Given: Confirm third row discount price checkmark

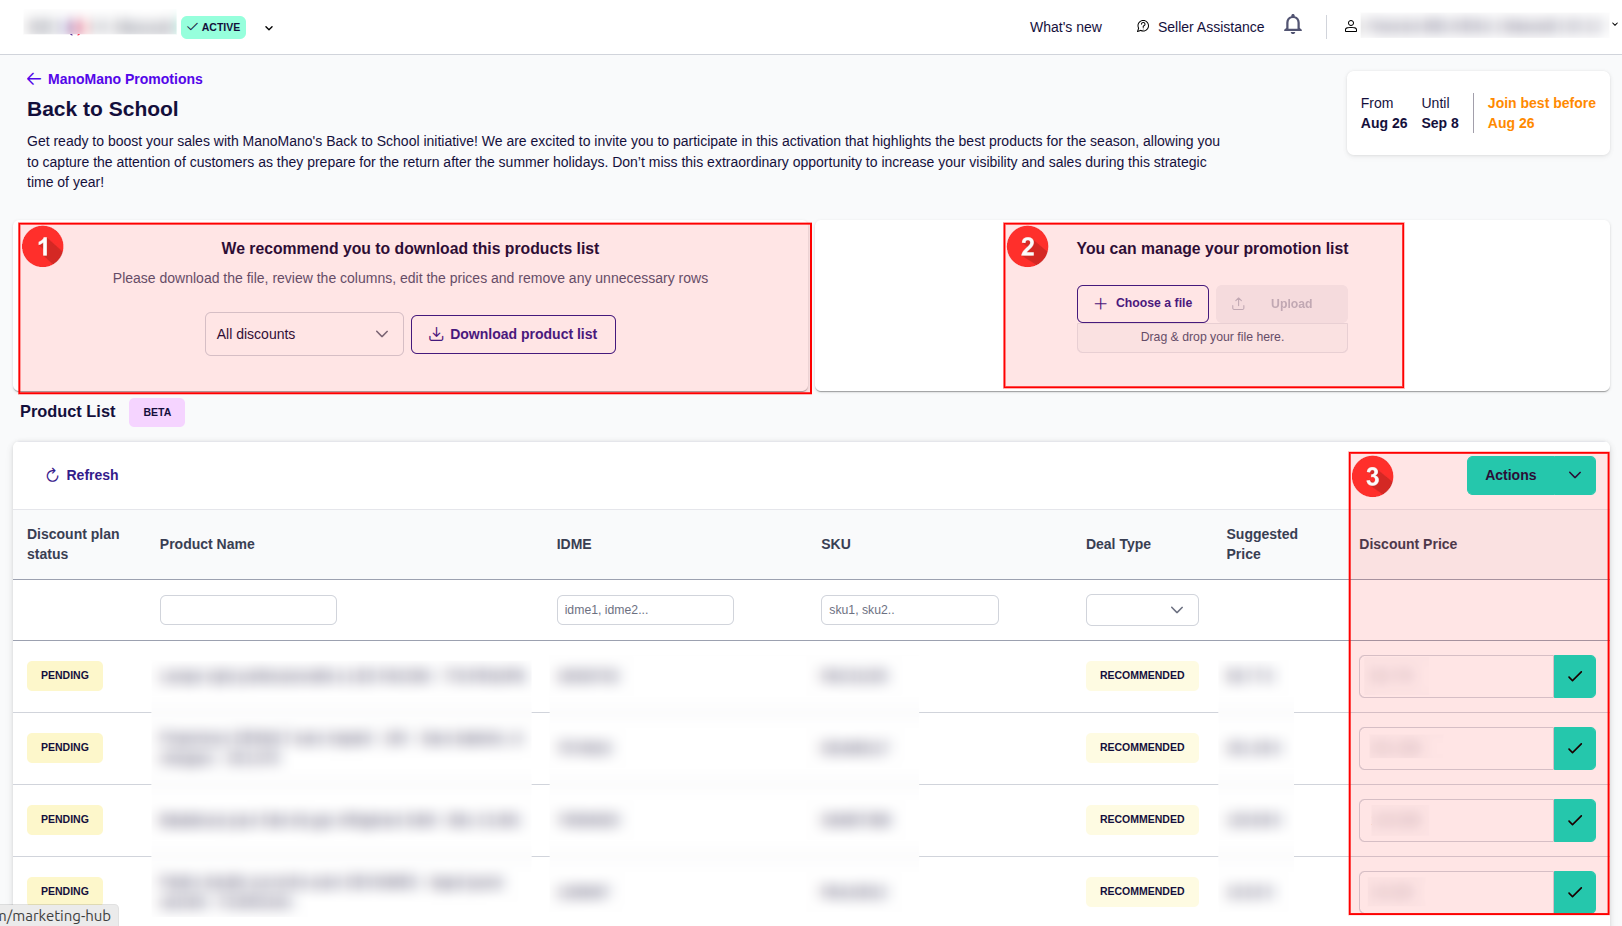Looking at the screenshot, I should pos(1574,821).
